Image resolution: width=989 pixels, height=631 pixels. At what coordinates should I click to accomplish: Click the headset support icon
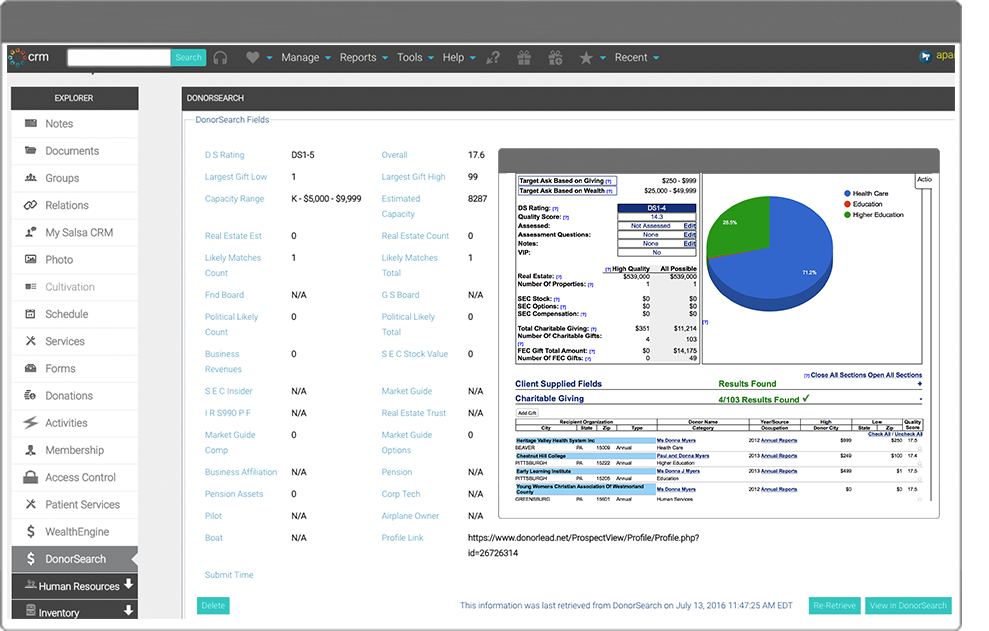(x=220, y=57)
